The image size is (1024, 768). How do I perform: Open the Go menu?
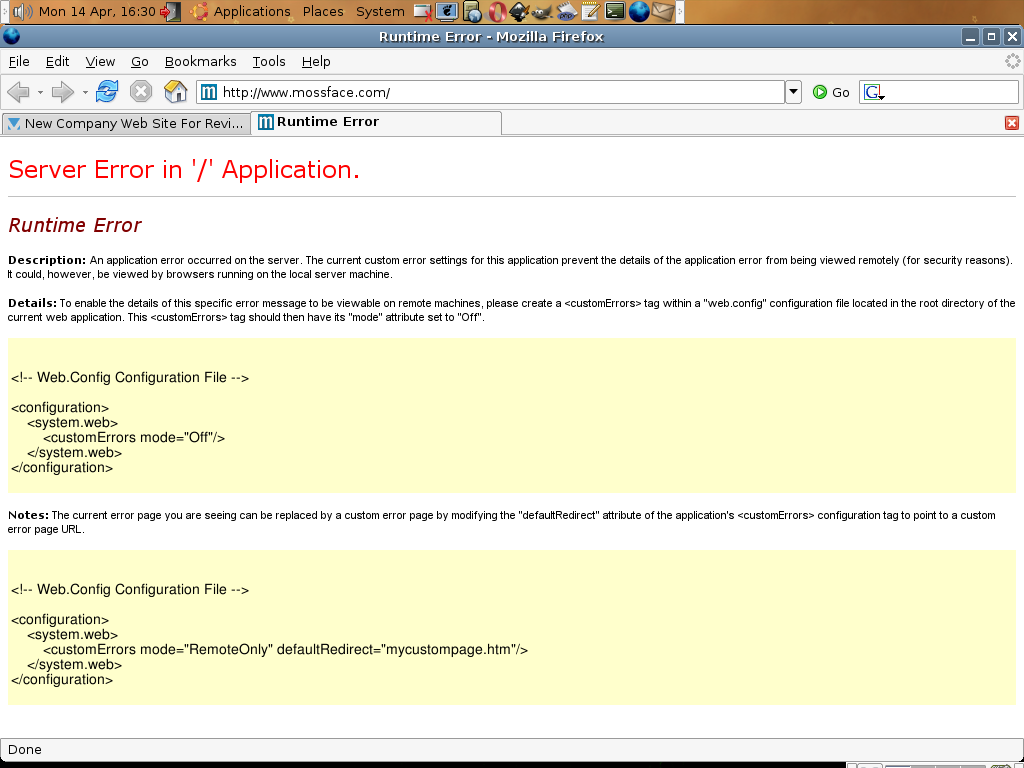(x=140, y=61)
